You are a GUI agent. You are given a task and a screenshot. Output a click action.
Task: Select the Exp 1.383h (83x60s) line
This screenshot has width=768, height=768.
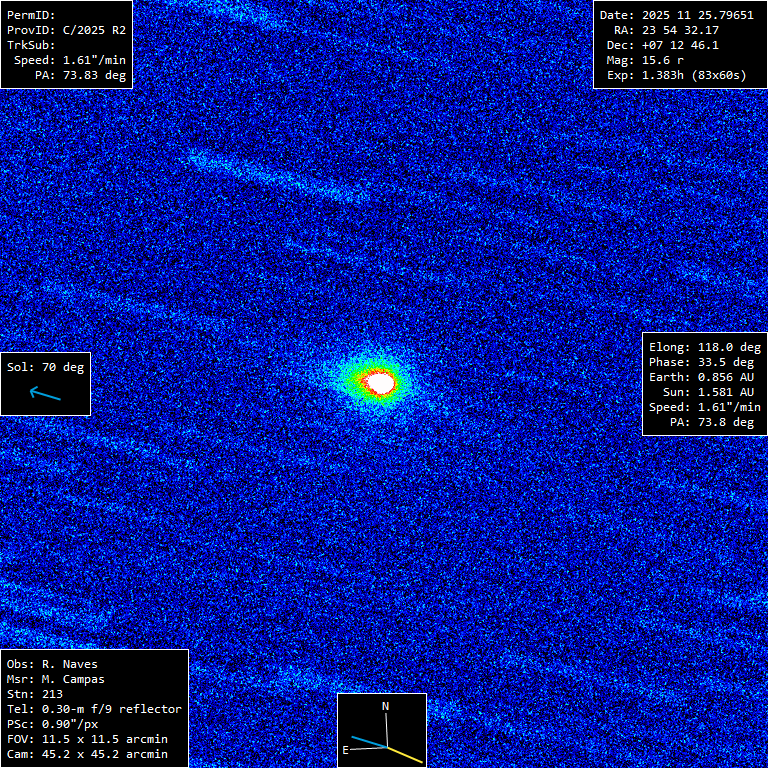(x=676, y=75)
